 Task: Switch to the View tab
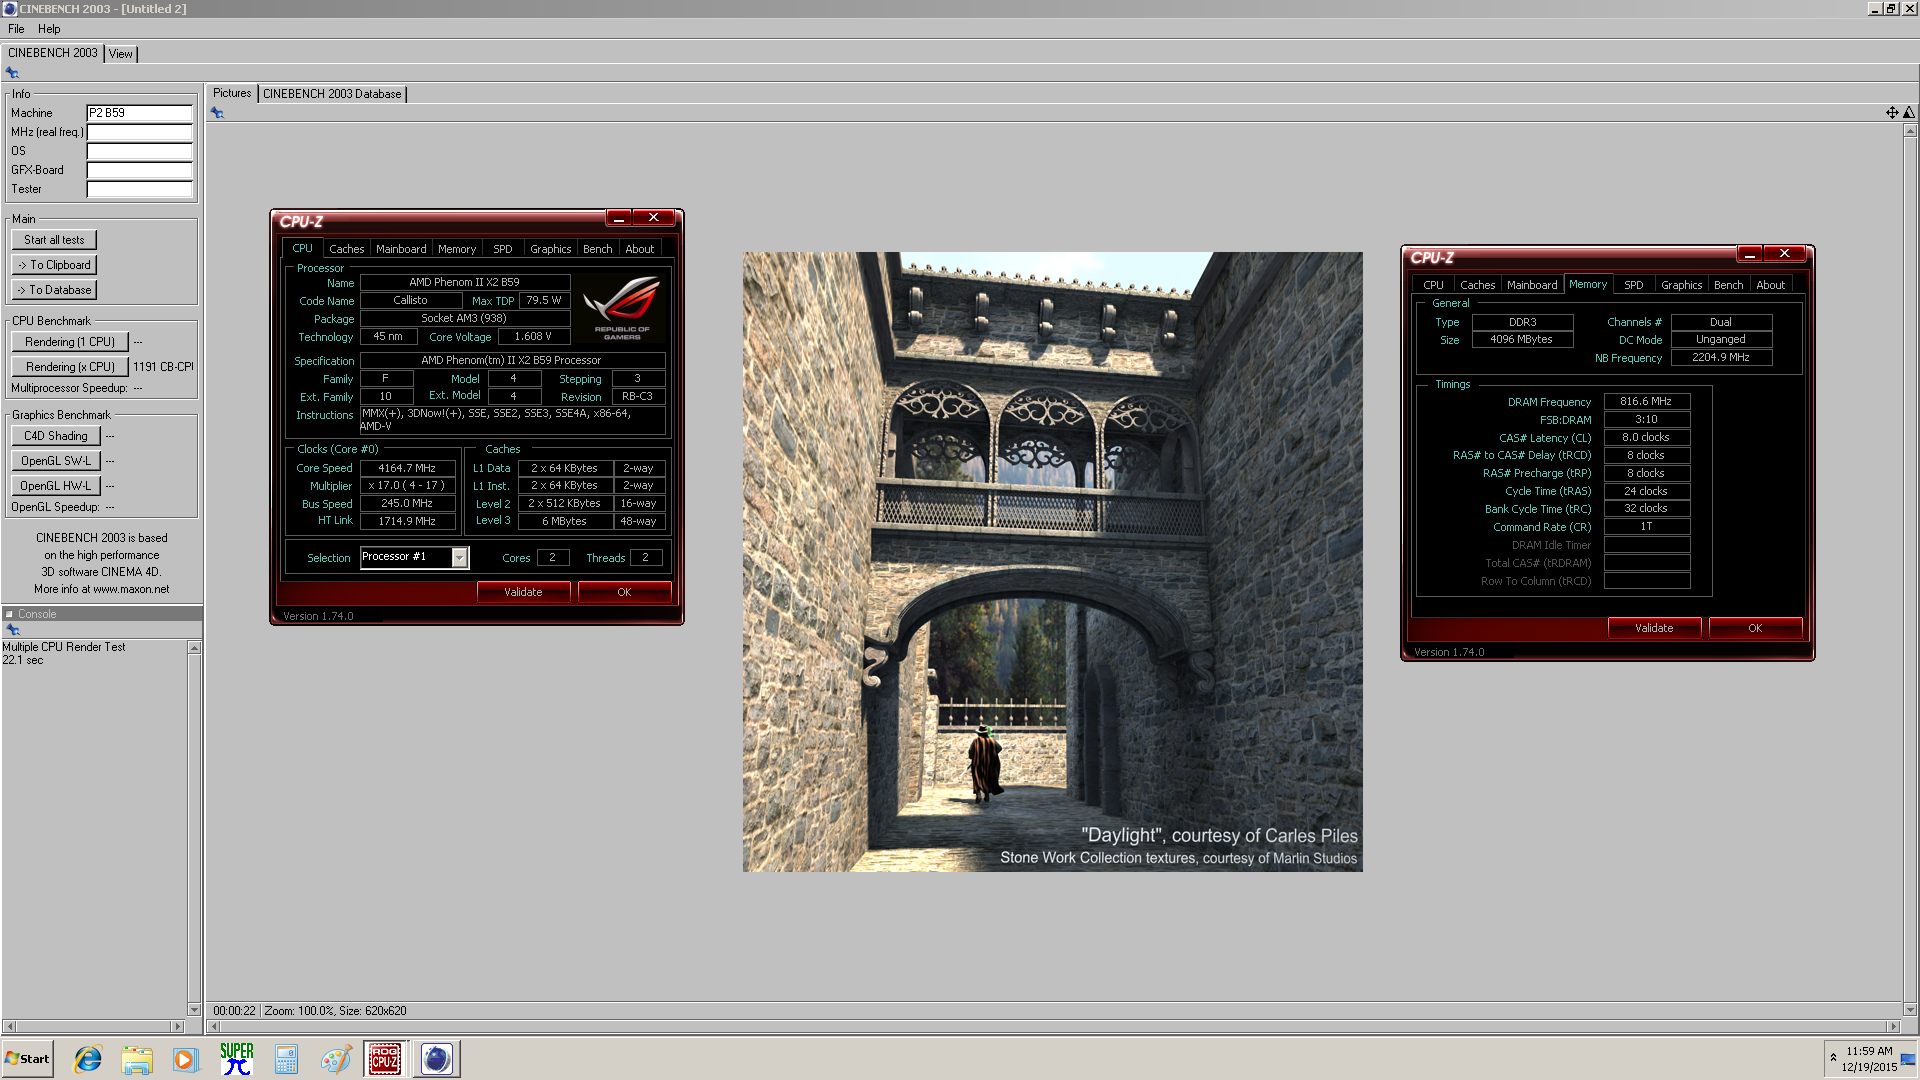[120, 54]
